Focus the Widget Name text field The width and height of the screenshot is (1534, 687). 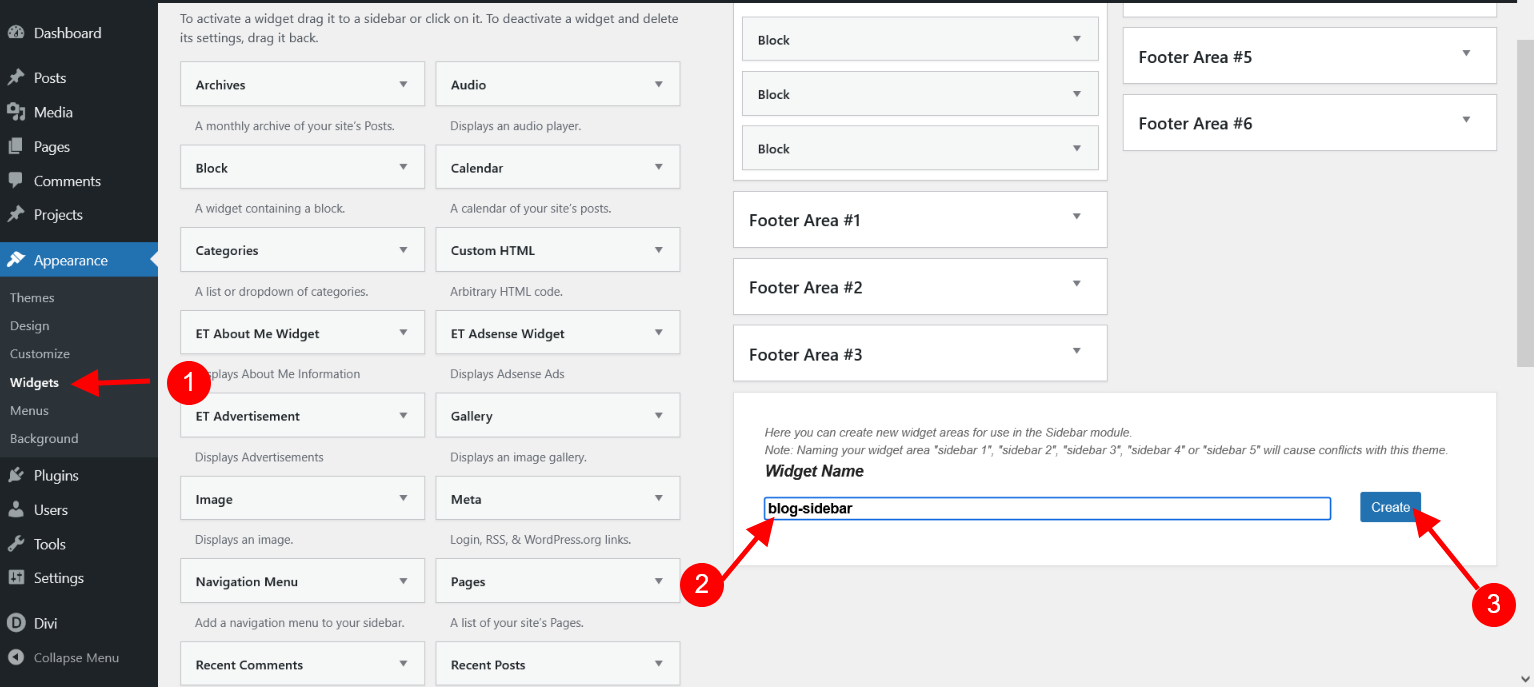click(x=1047, y=508)
